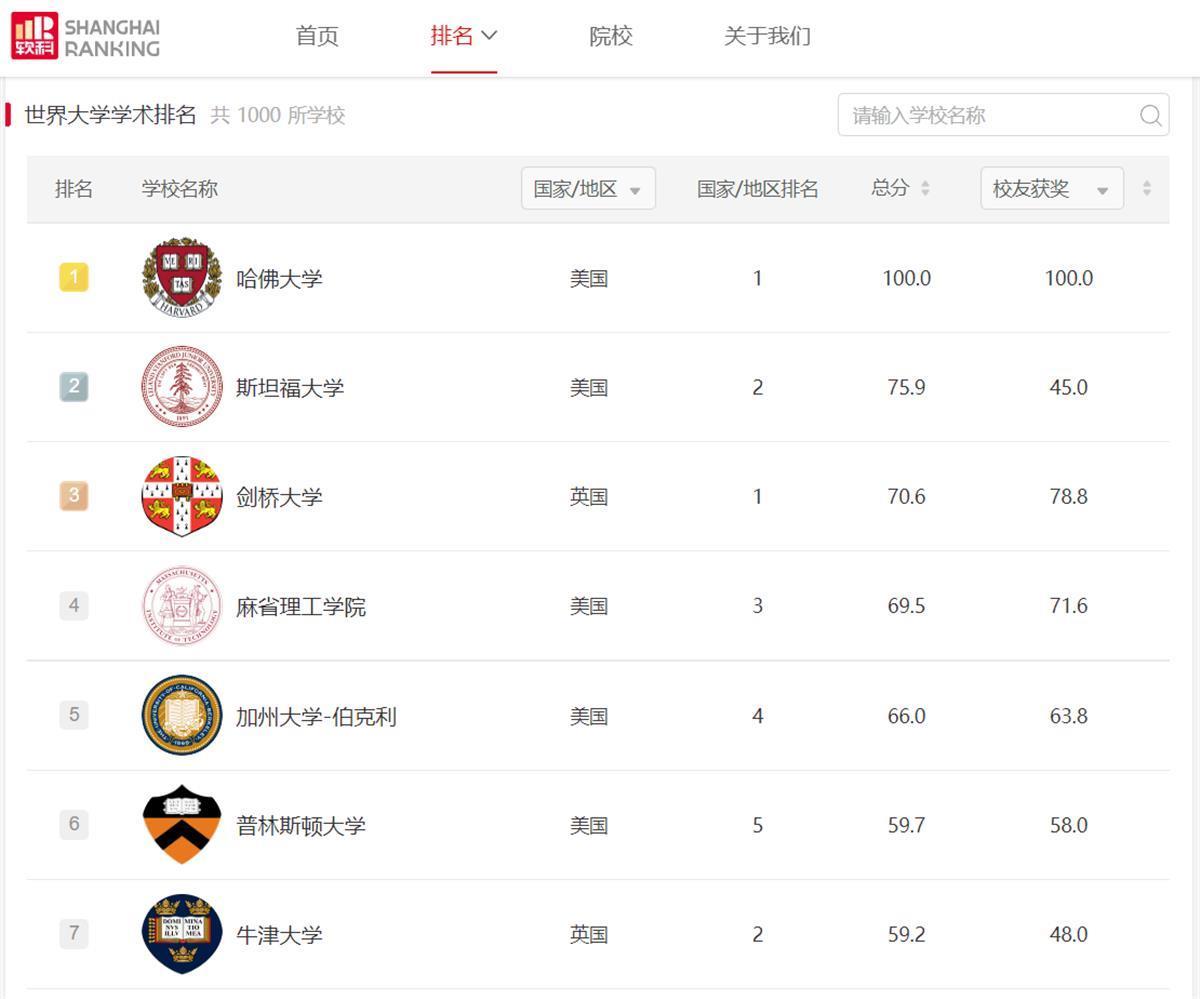The width and height of the screenshot is (1200, 999).
Task: Open the 校友获奖 indicator dropdown
Action: coord(1052,188)
